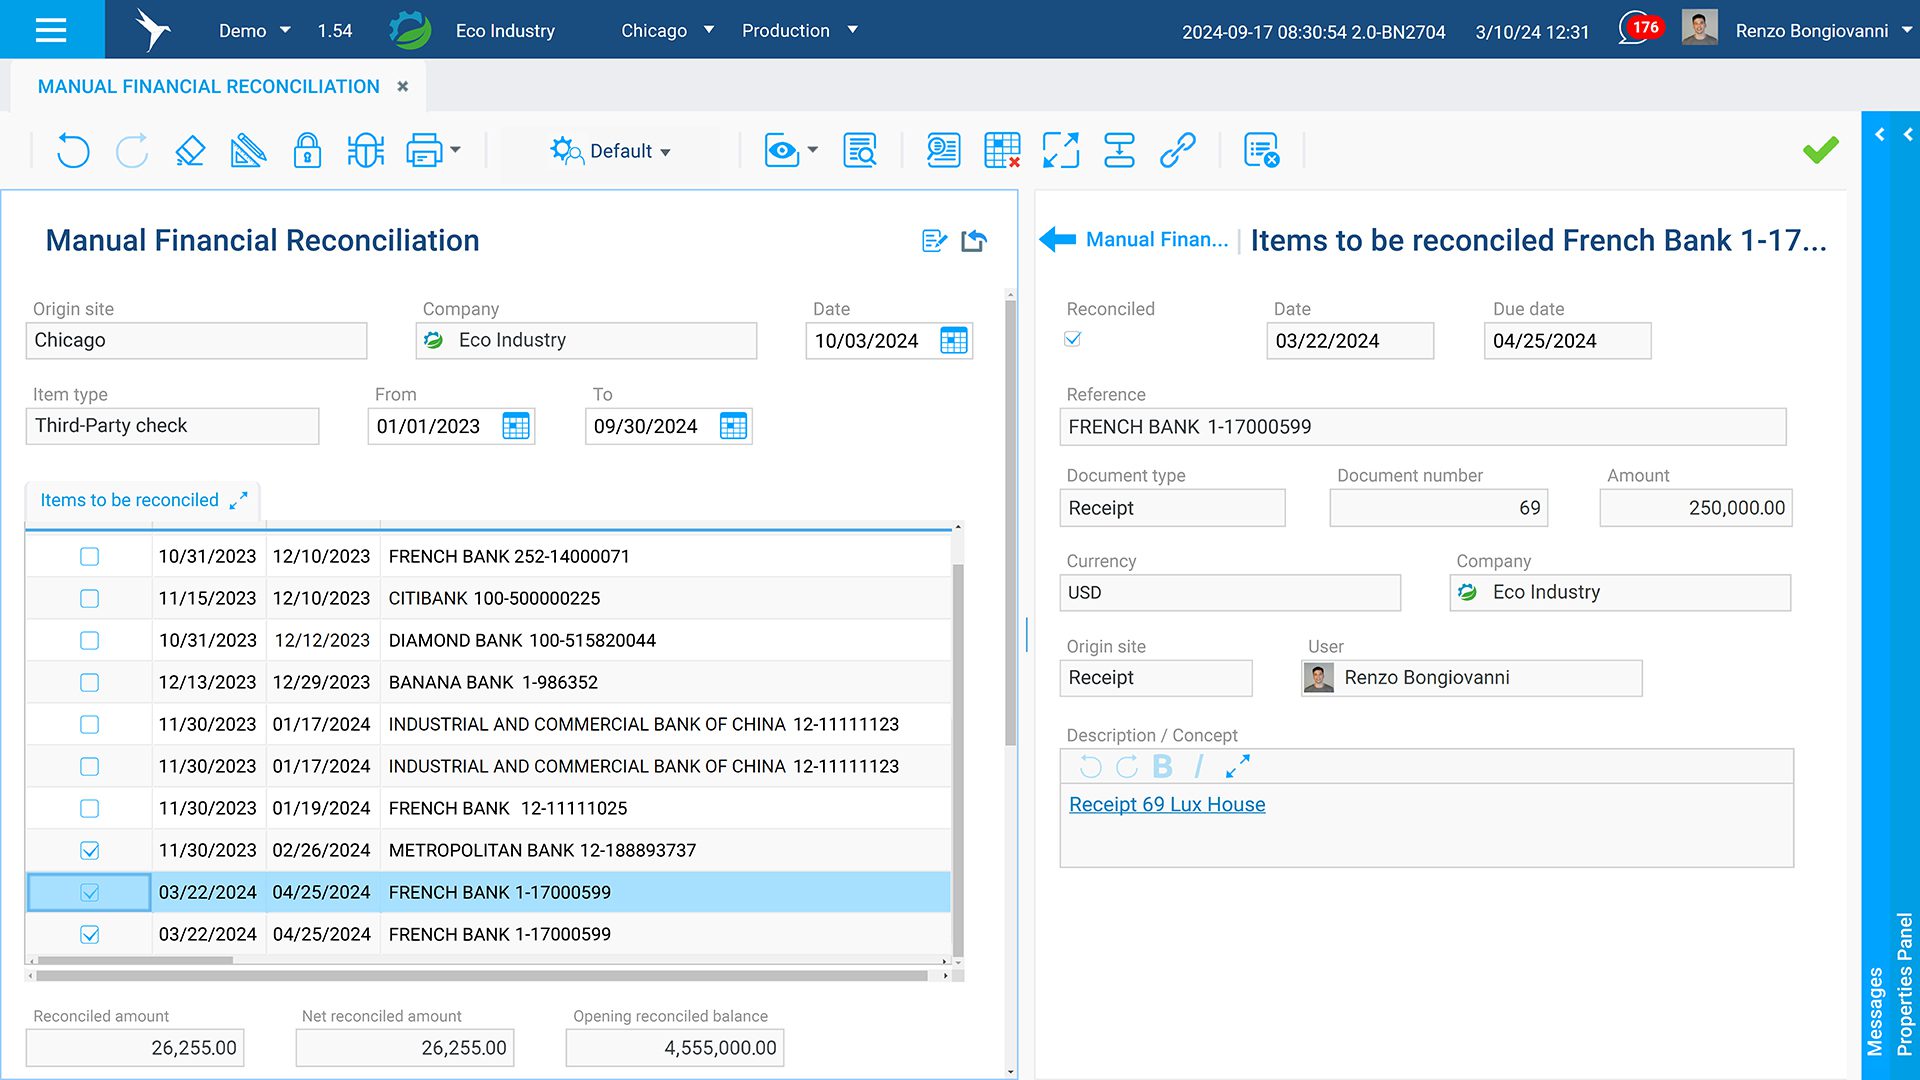Open the hamburger main menu
This screenshot has height=1080, width=1920.
point(51,30)
